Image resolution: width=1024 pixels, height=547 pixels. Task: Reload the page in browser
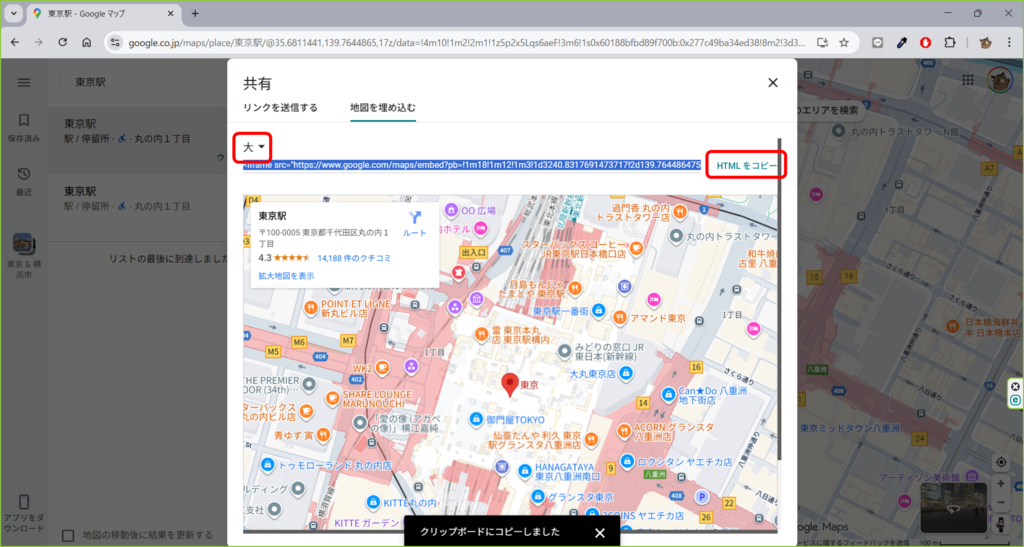tap(62, 43)
